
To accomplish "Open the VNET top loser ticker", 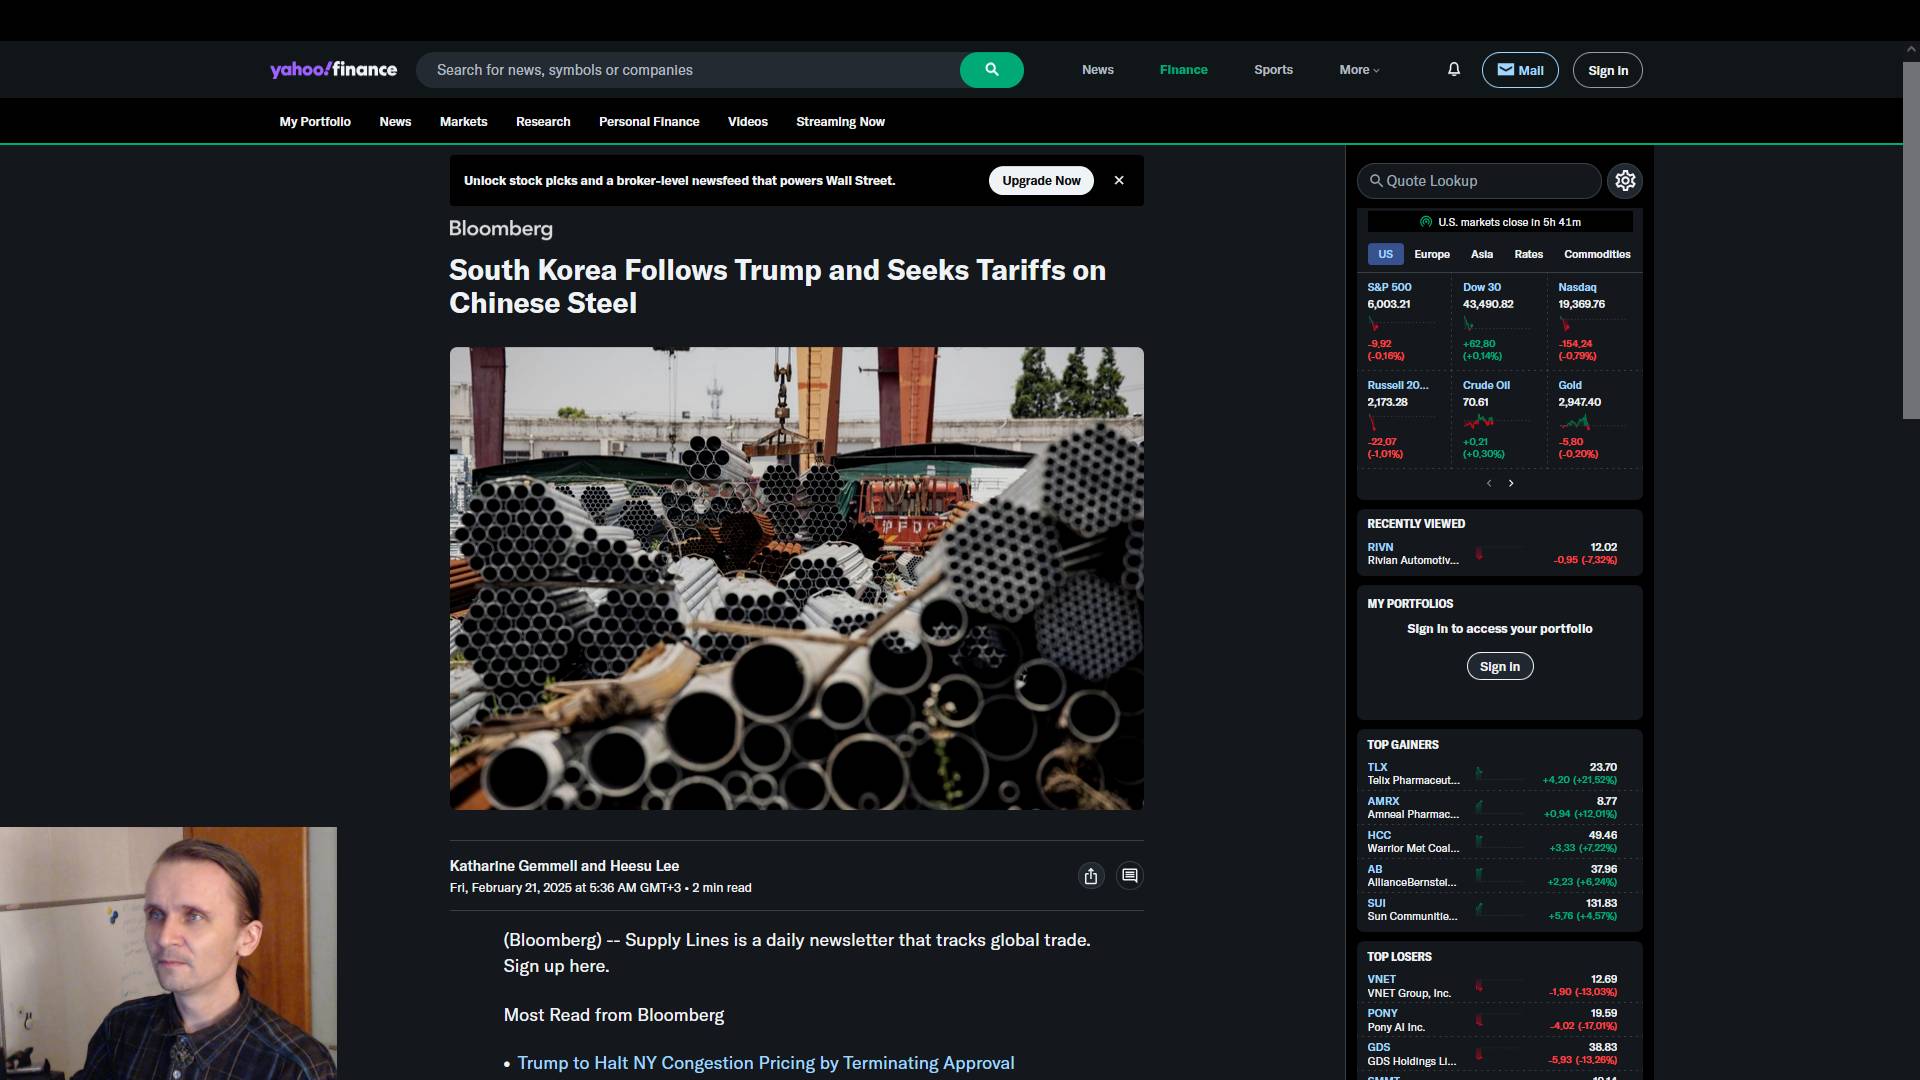I will pos(1381,979).
